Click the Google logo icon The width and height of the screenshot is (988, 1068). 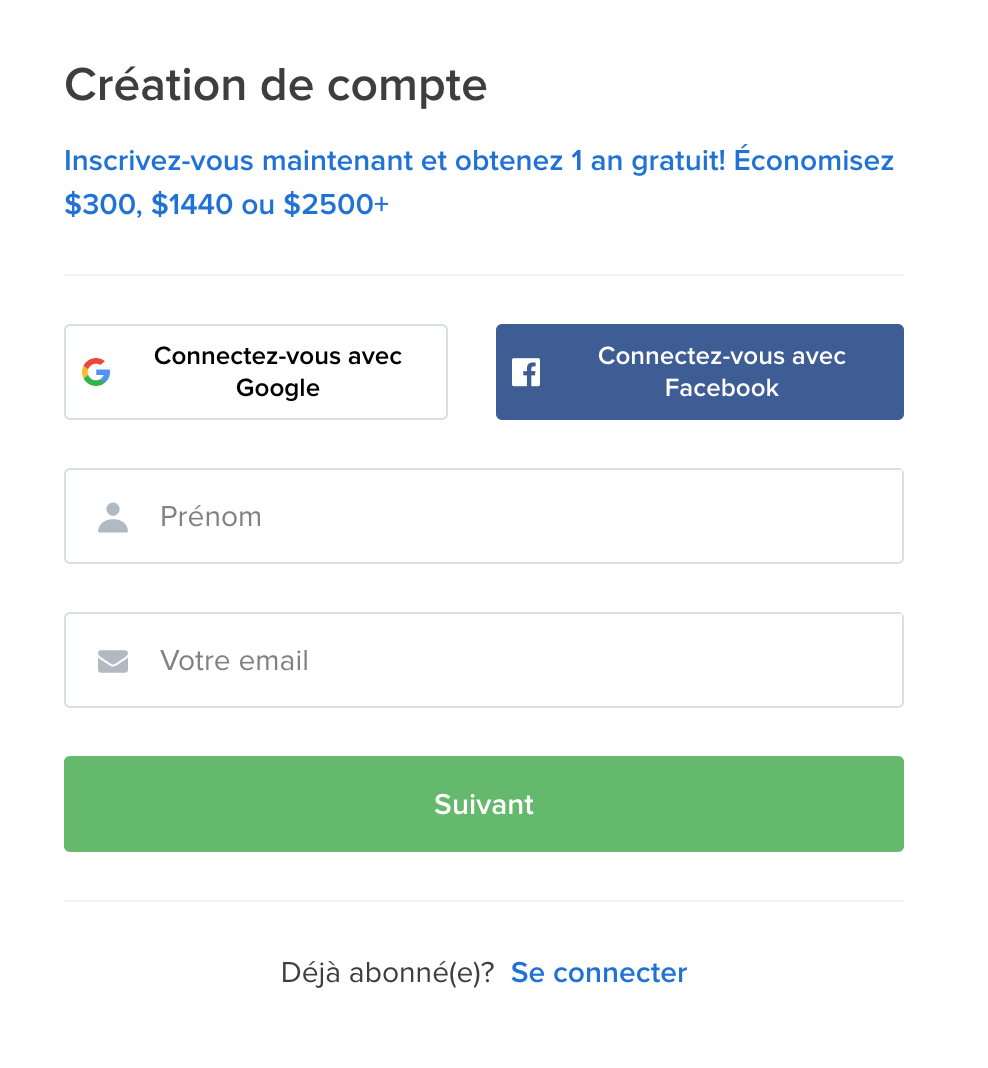96,372
